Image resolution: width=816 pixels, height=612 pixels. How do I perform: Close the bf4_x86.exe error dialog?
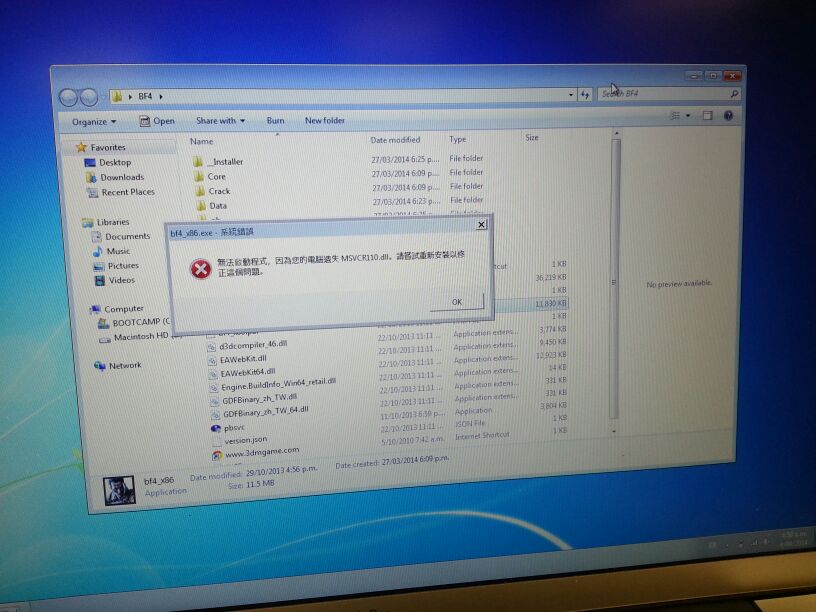(x=480, y=225)
